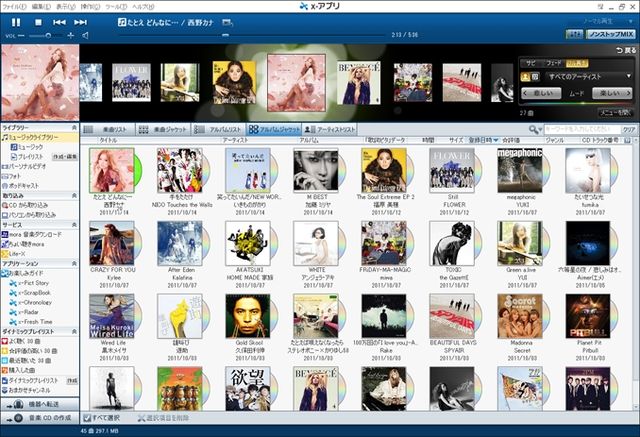640x437 pixels.
Task: Click the ミュージック sidebar icon
Action: tap(14, 147)
